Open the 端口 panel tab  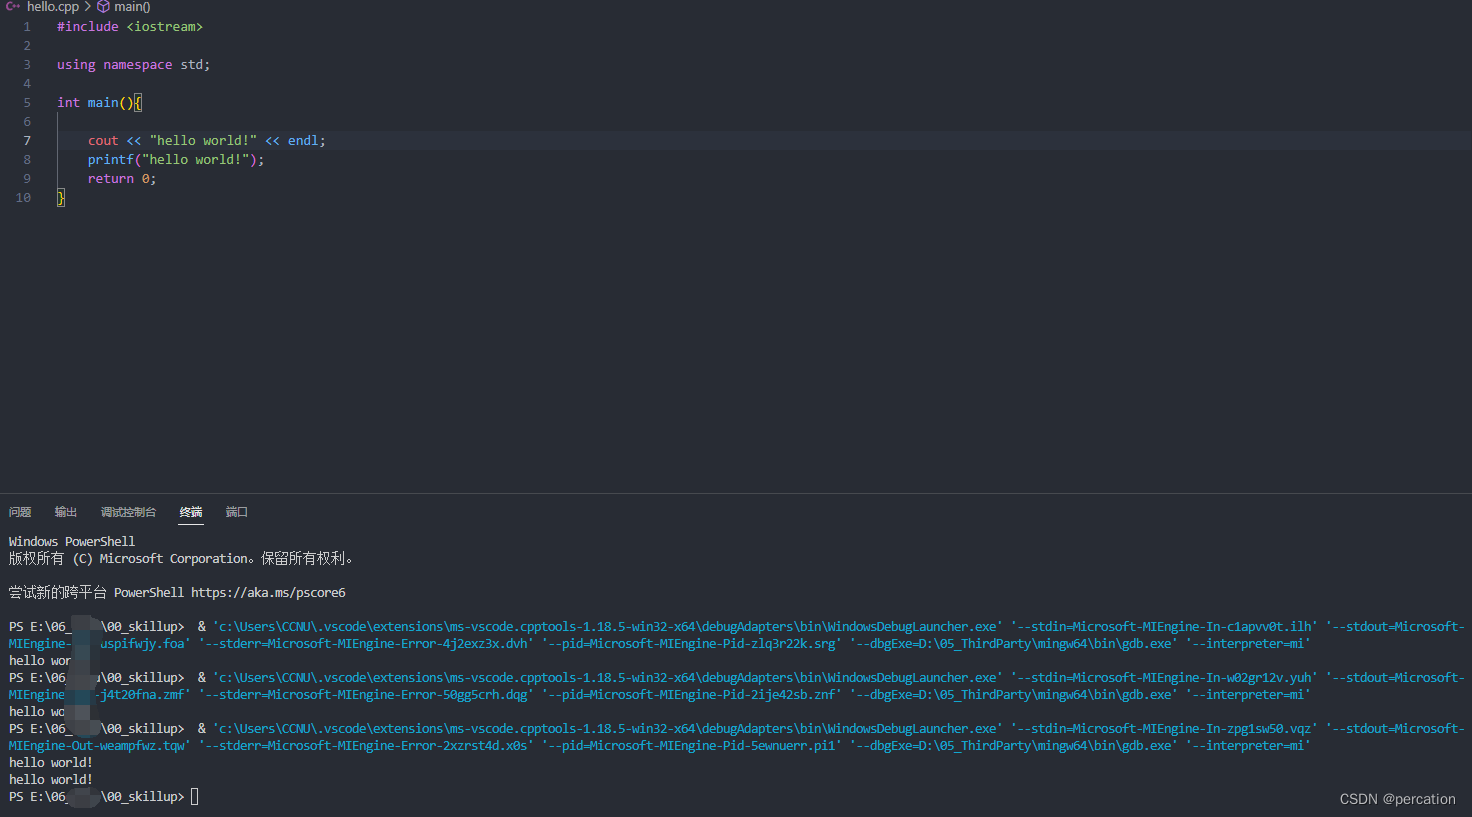[x=236, y=512]
